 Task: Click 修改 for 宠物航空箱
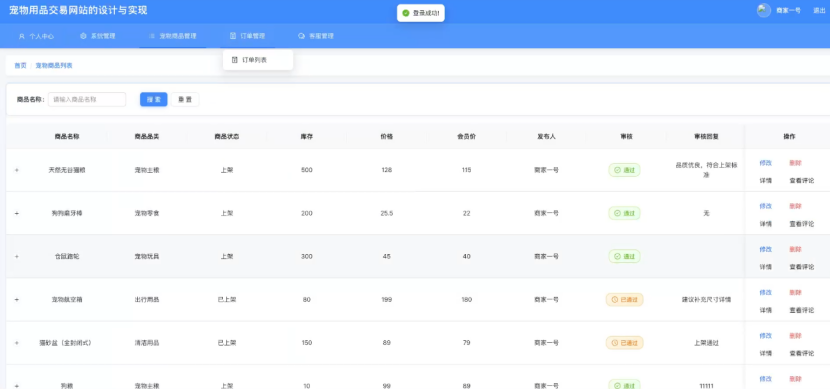[765, 292]
